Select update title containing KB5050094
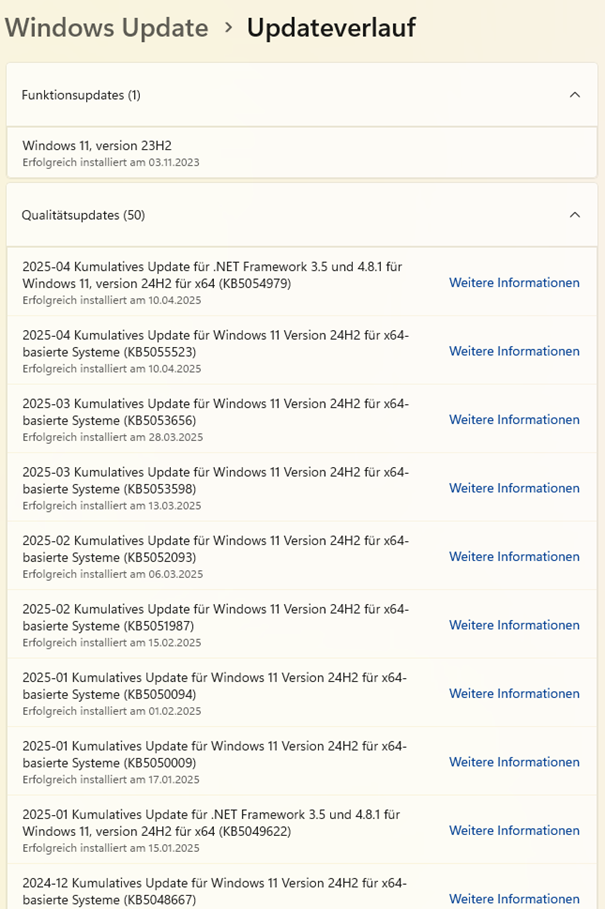605x909 pixels. [214, 685]
